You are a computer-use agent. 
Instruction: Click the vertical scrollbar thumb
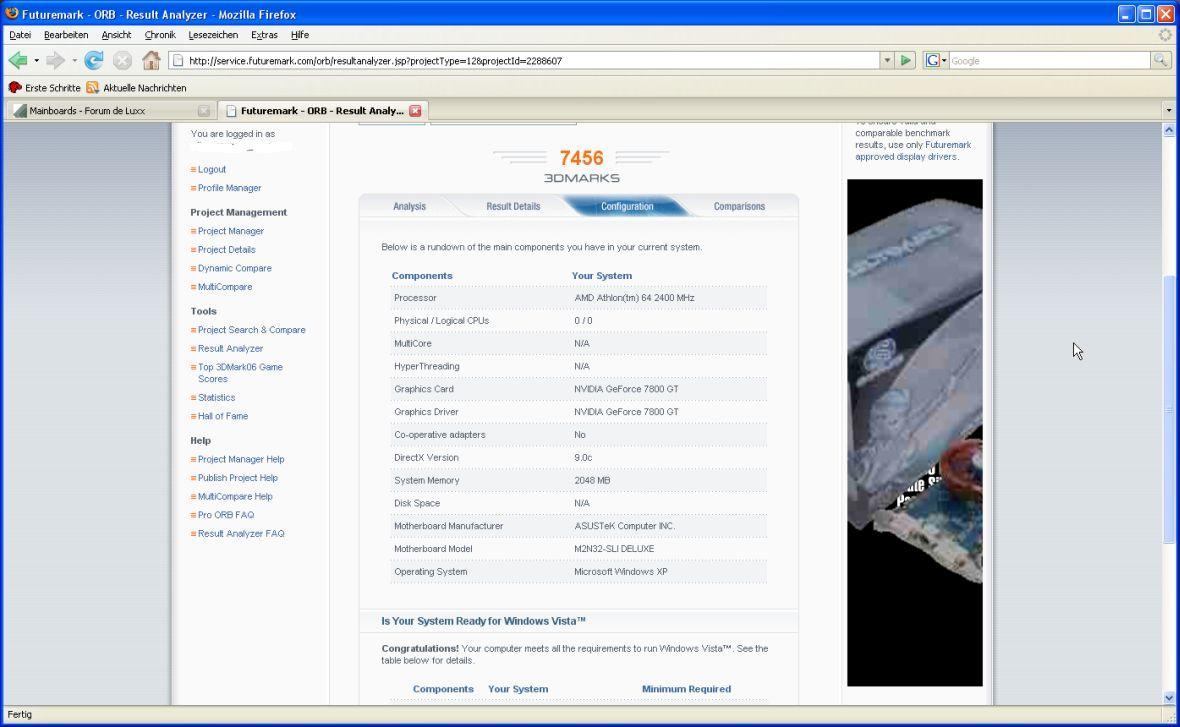[x=1169, y=409]
